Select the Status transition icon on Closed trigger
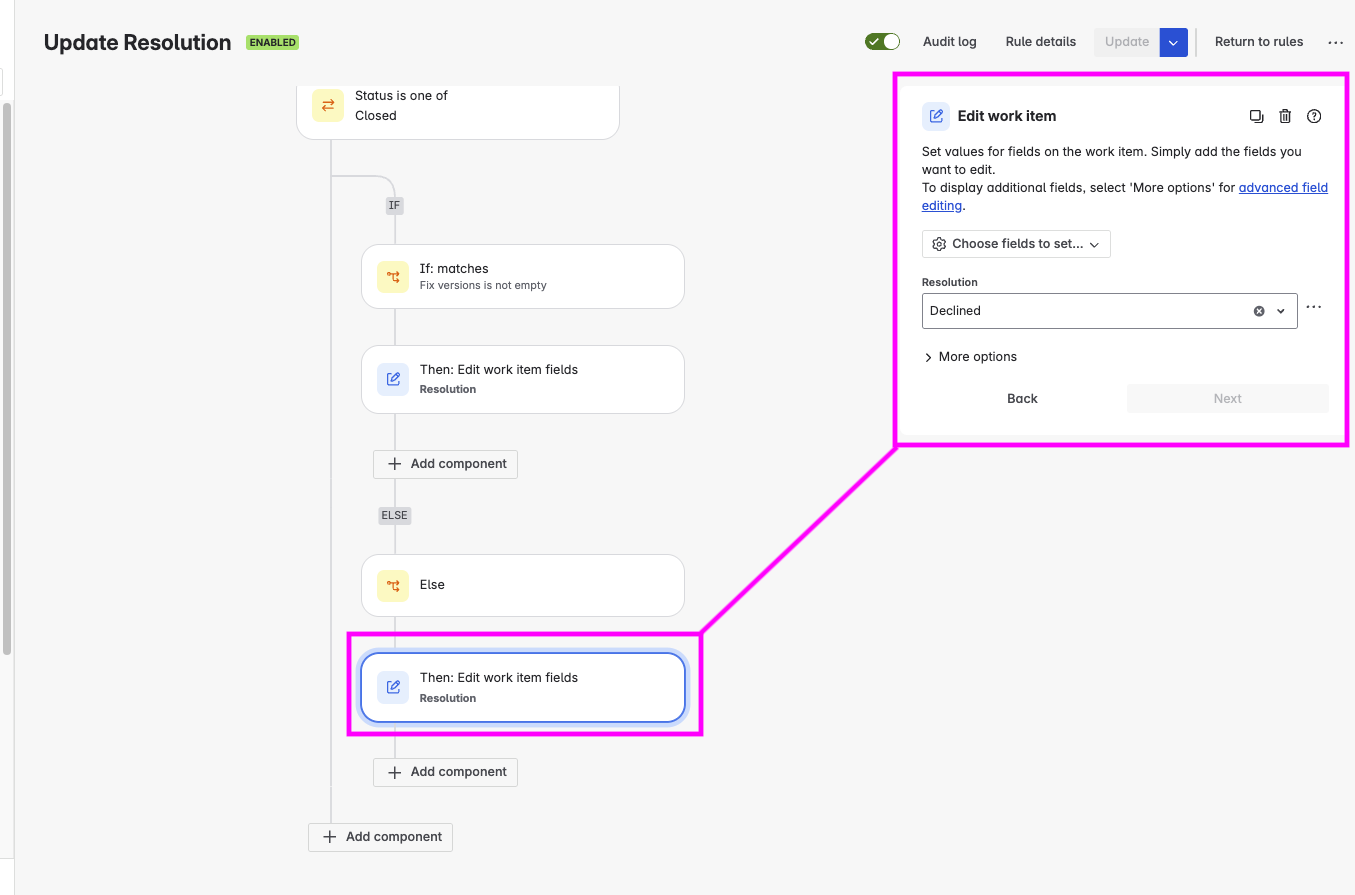This screenshot has width=1355, height=895. tap(328, 105)
